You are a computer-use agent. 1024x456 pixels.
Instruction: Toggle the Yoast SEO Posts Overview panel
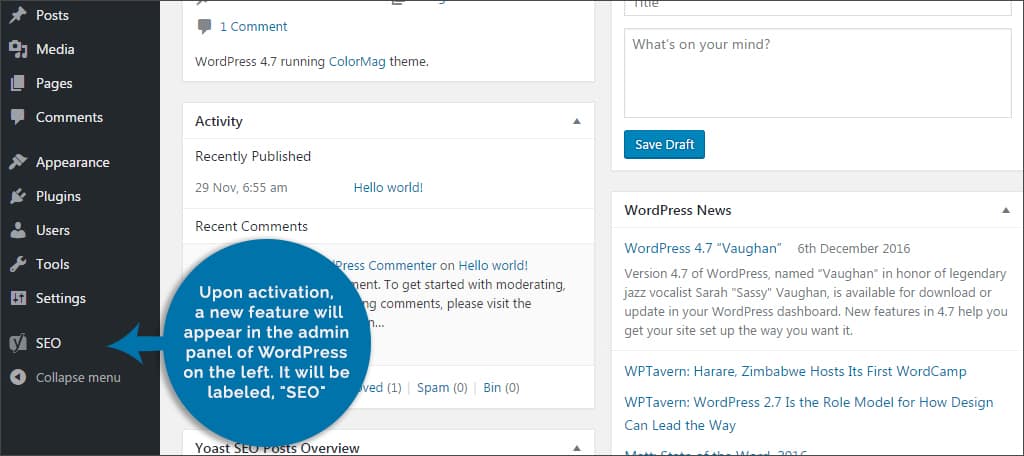tap(577, 448)
